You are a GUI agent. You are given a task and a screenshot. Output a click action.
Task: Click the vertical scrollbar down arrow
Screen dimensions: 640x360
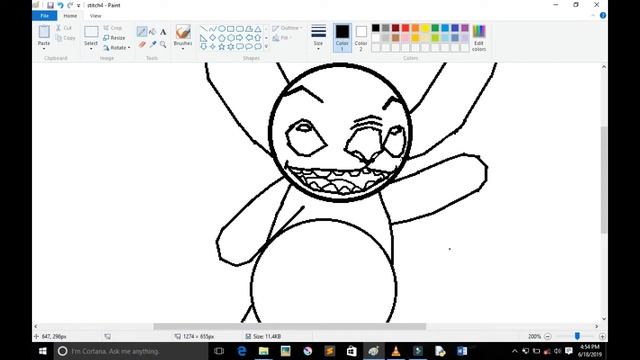click(x=604, y=319)
